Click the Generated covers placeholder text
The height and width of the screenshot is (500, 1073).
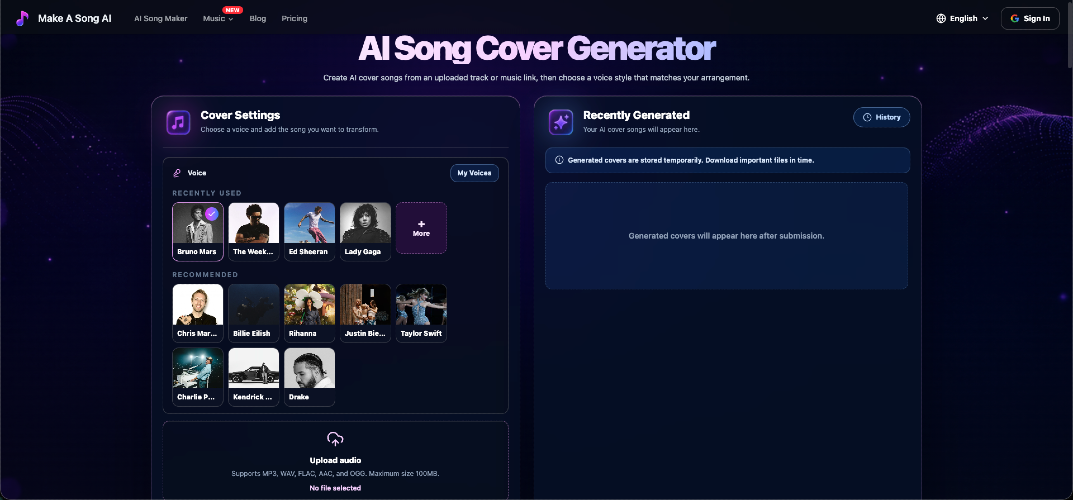click(x=726, y=235)
